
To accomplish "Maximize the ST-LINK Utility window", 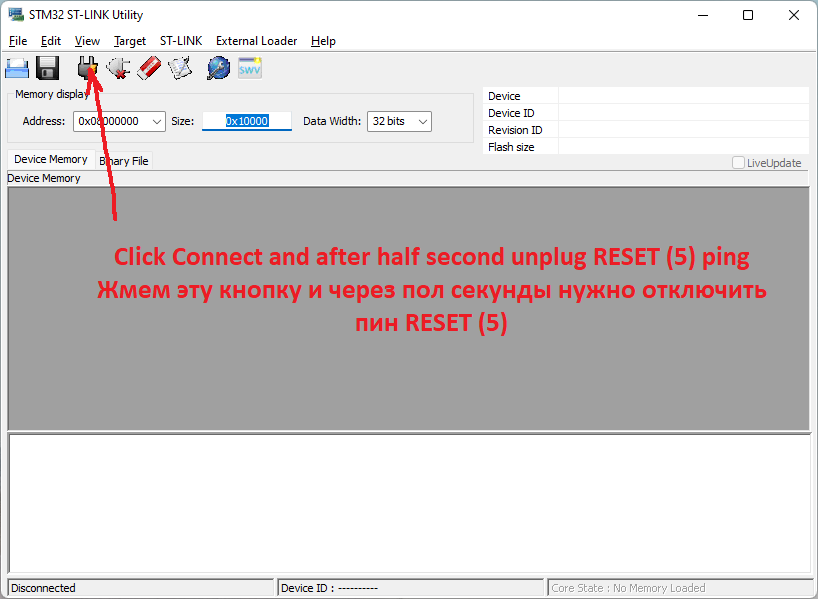I will pyautogui.click(x=748, y=15).
